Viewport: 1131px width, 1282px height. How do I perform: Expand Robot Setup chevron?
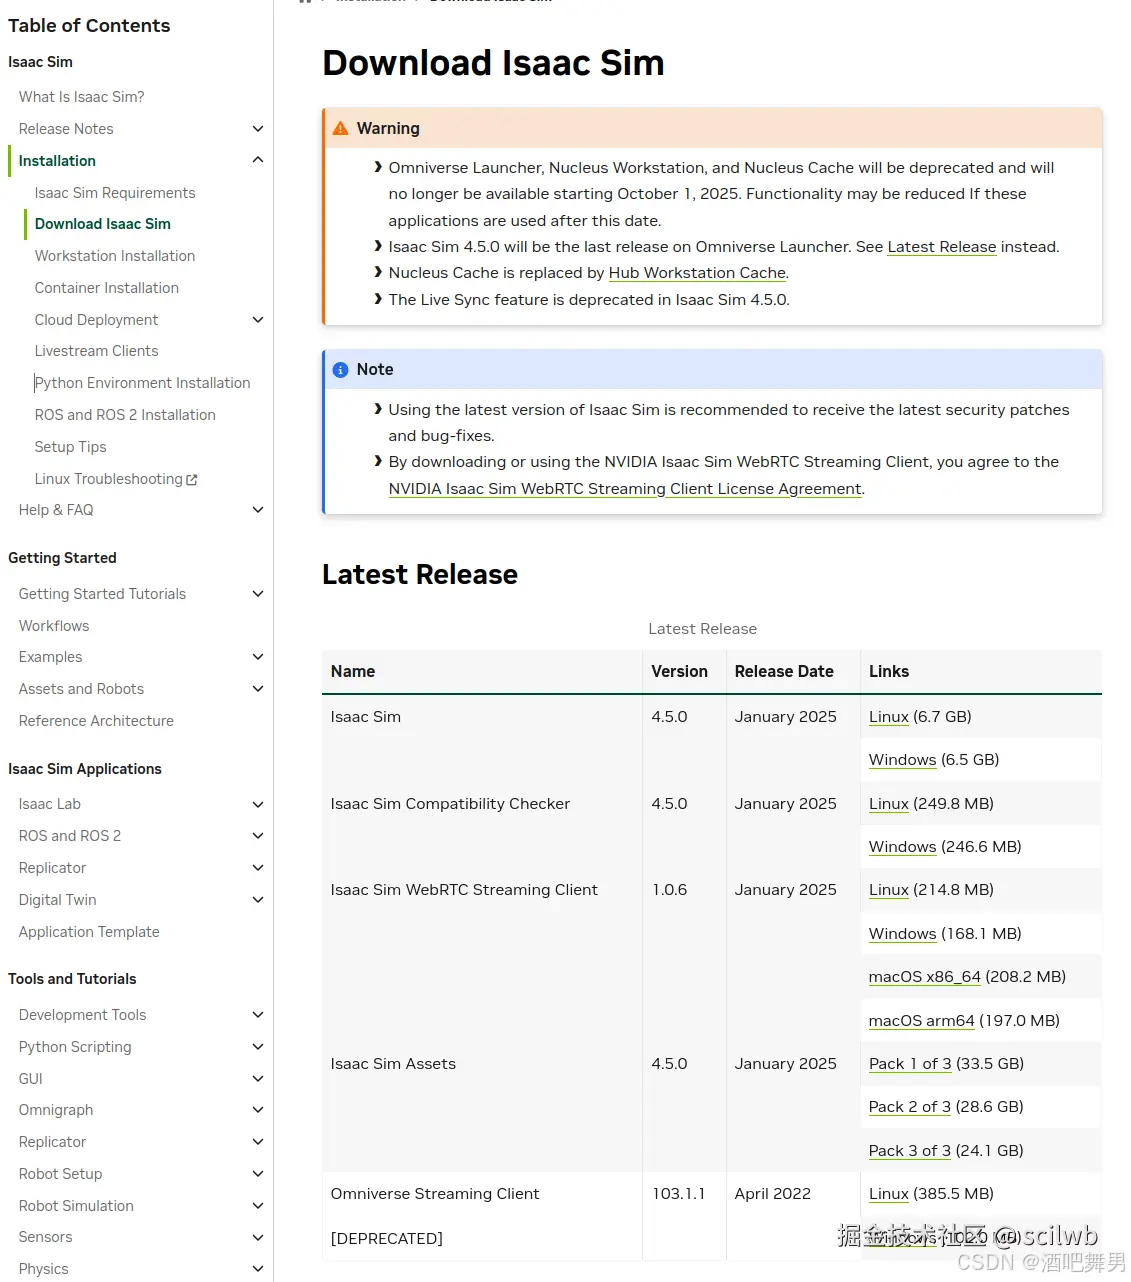[x=258, y=1174]
